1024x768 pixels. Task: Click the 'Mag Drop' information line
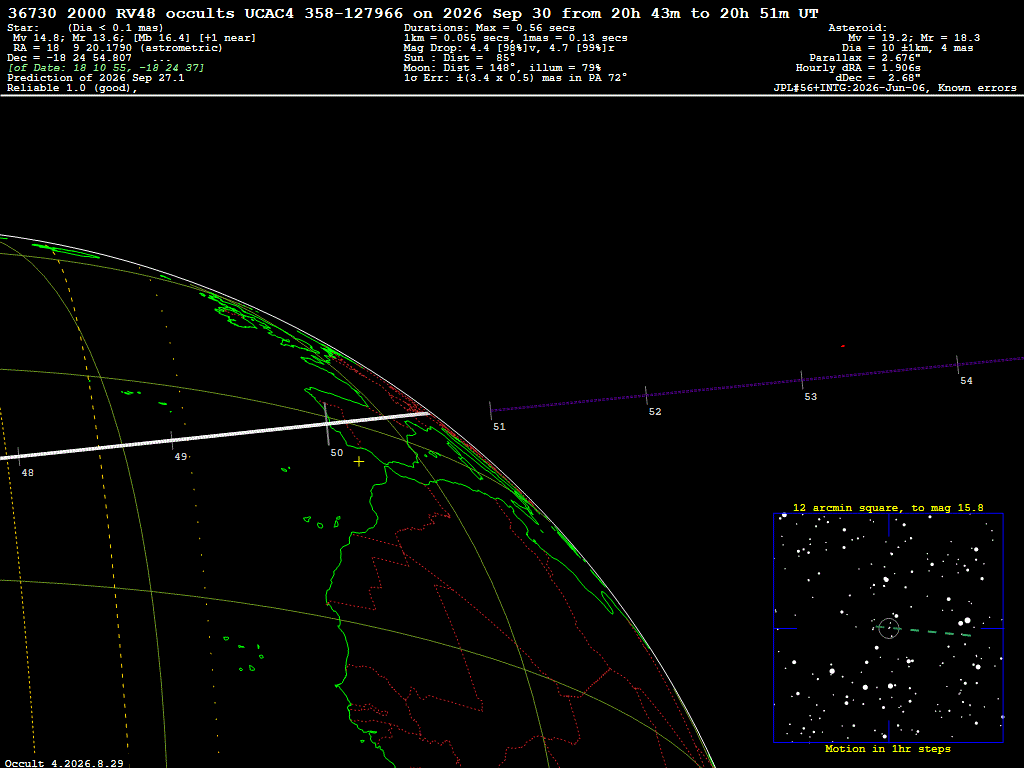[x=509, y=48]
